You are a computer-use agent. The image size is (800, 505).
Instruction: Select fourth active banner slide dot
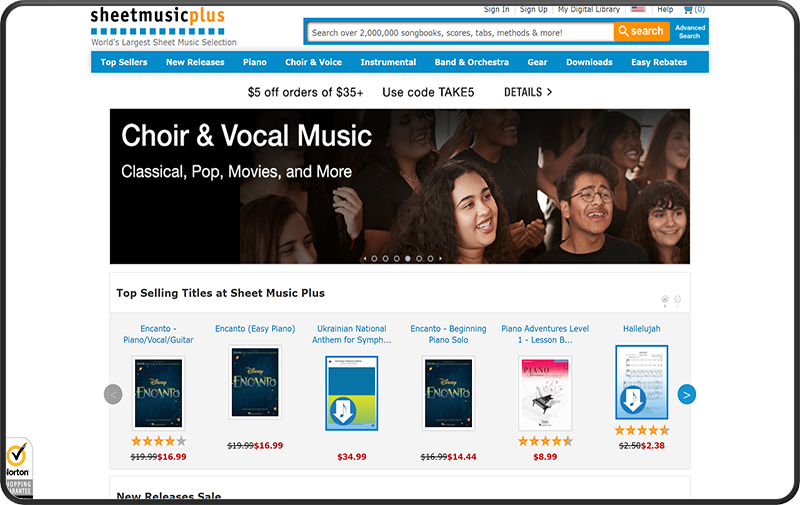click(x=408, y=259)
